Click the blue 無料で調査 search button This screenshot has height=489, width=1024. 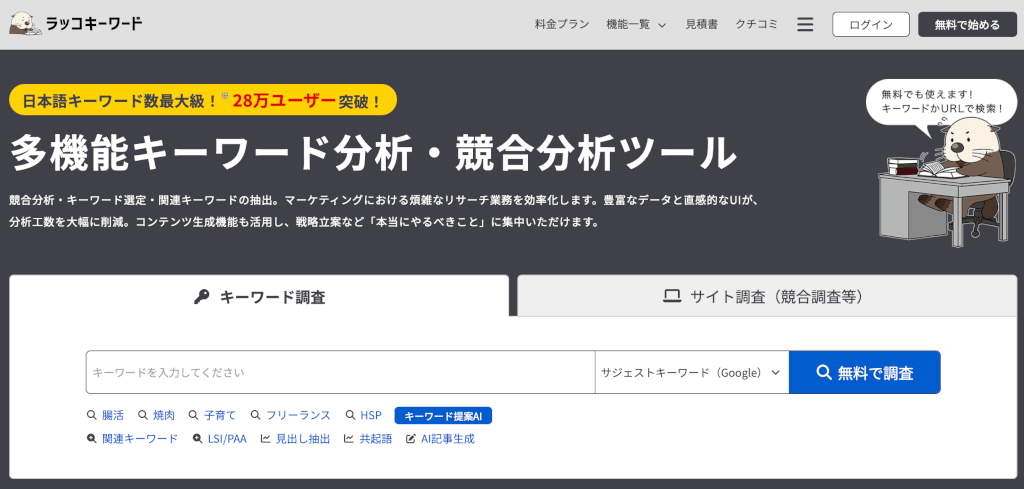865,373
